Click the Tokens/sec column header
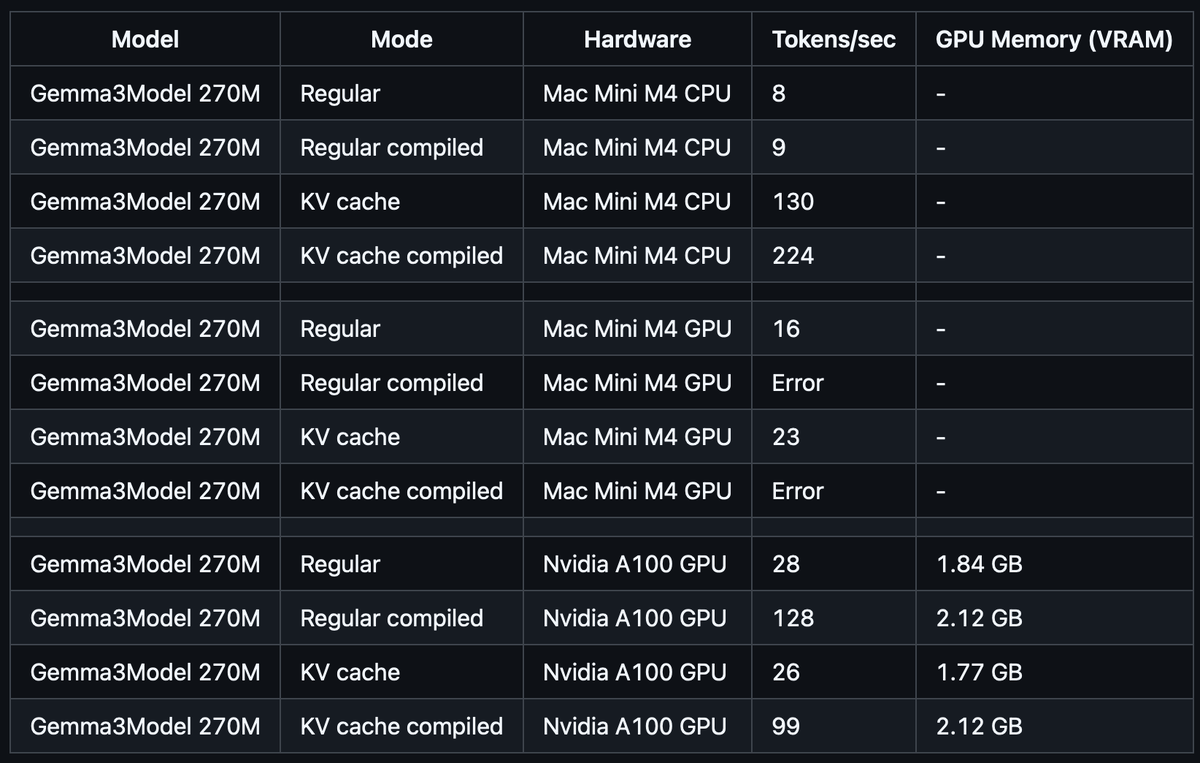 pos(834,40)
